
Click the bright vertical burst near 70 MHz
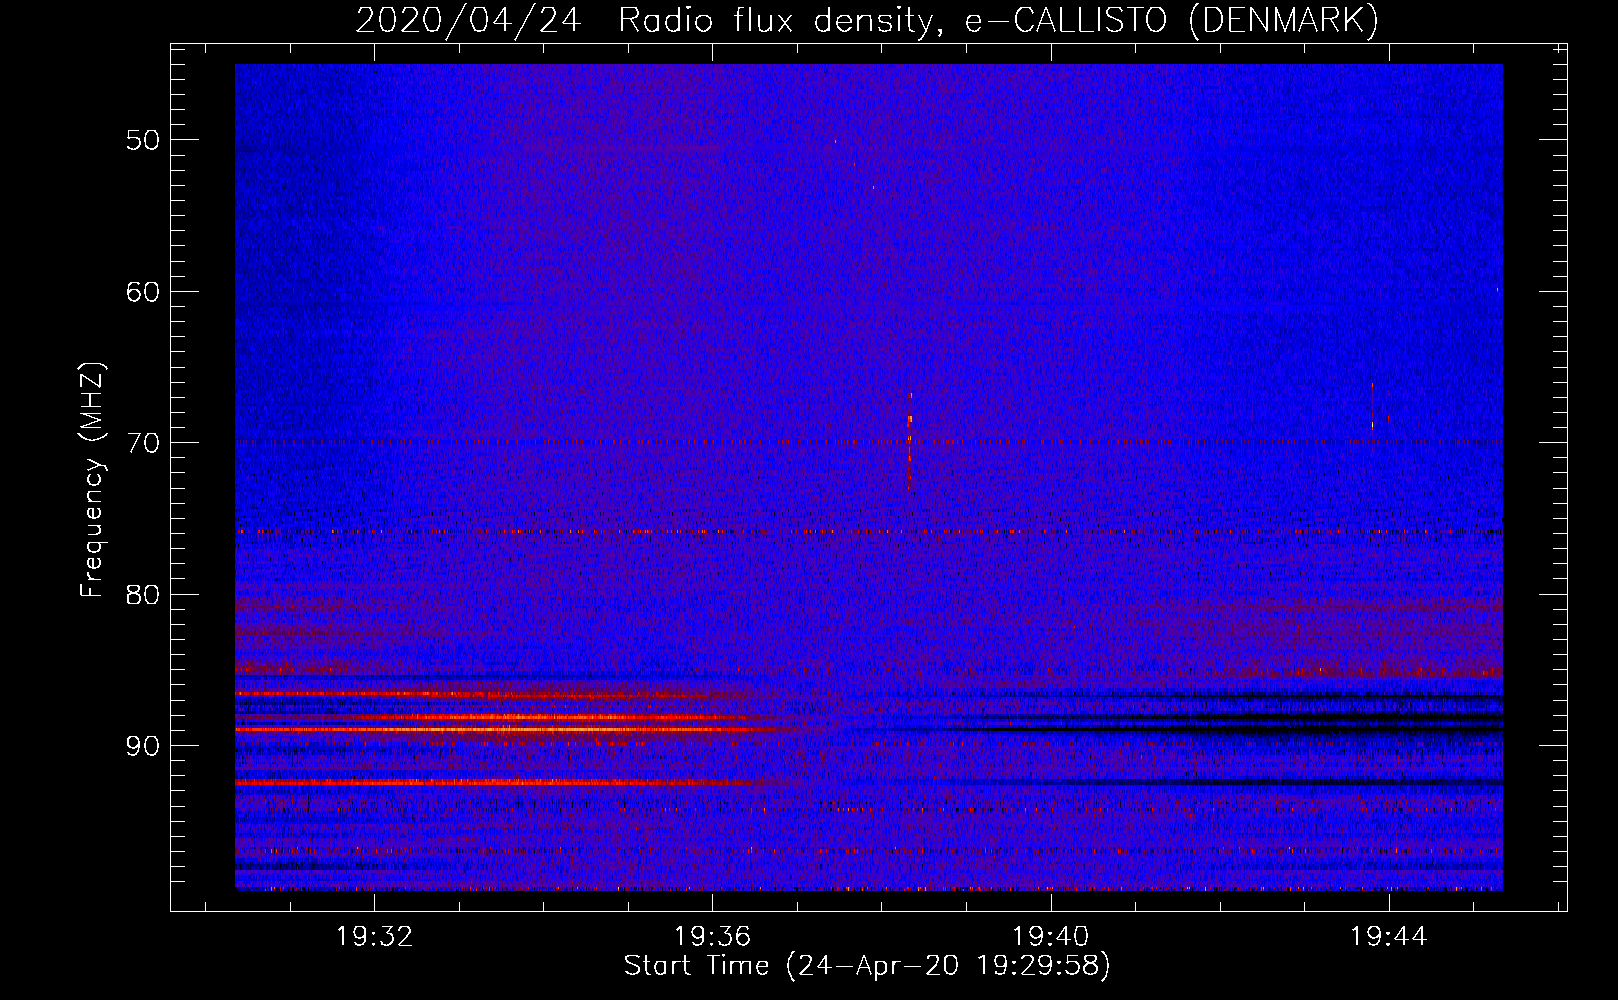909,440
